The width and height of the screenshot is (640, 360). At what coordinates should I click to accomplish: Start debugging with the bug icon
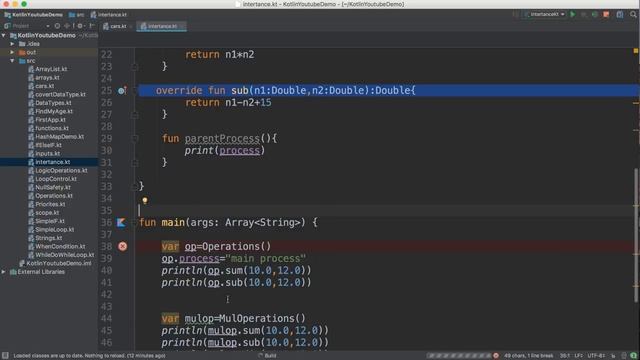click(x=584, y=15)
